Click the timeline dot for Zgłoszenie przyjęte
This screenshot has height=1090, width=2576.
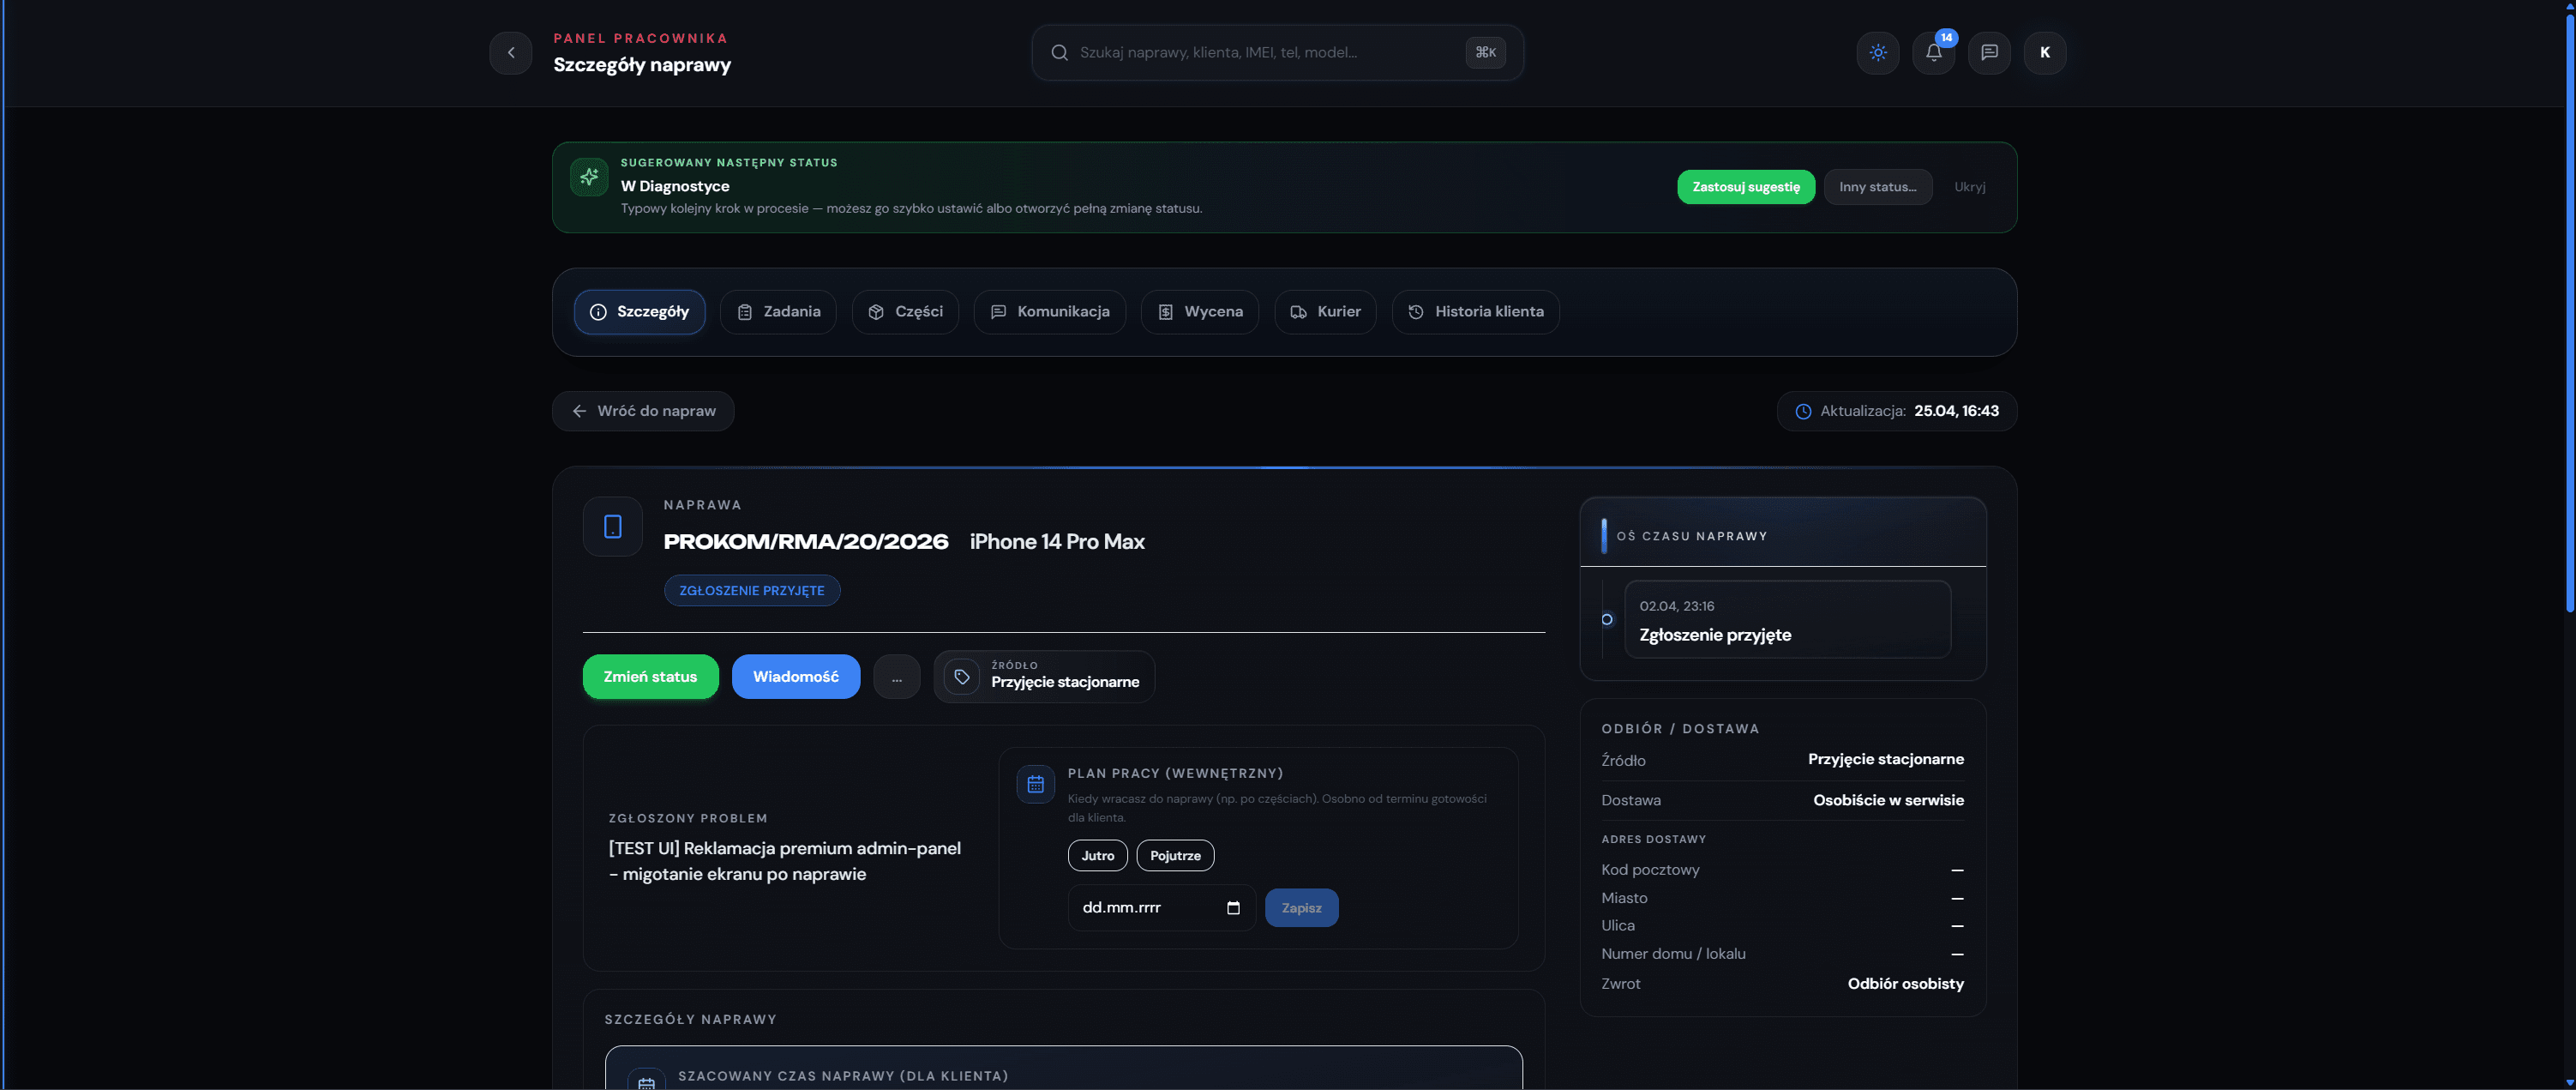[1607, 620]
